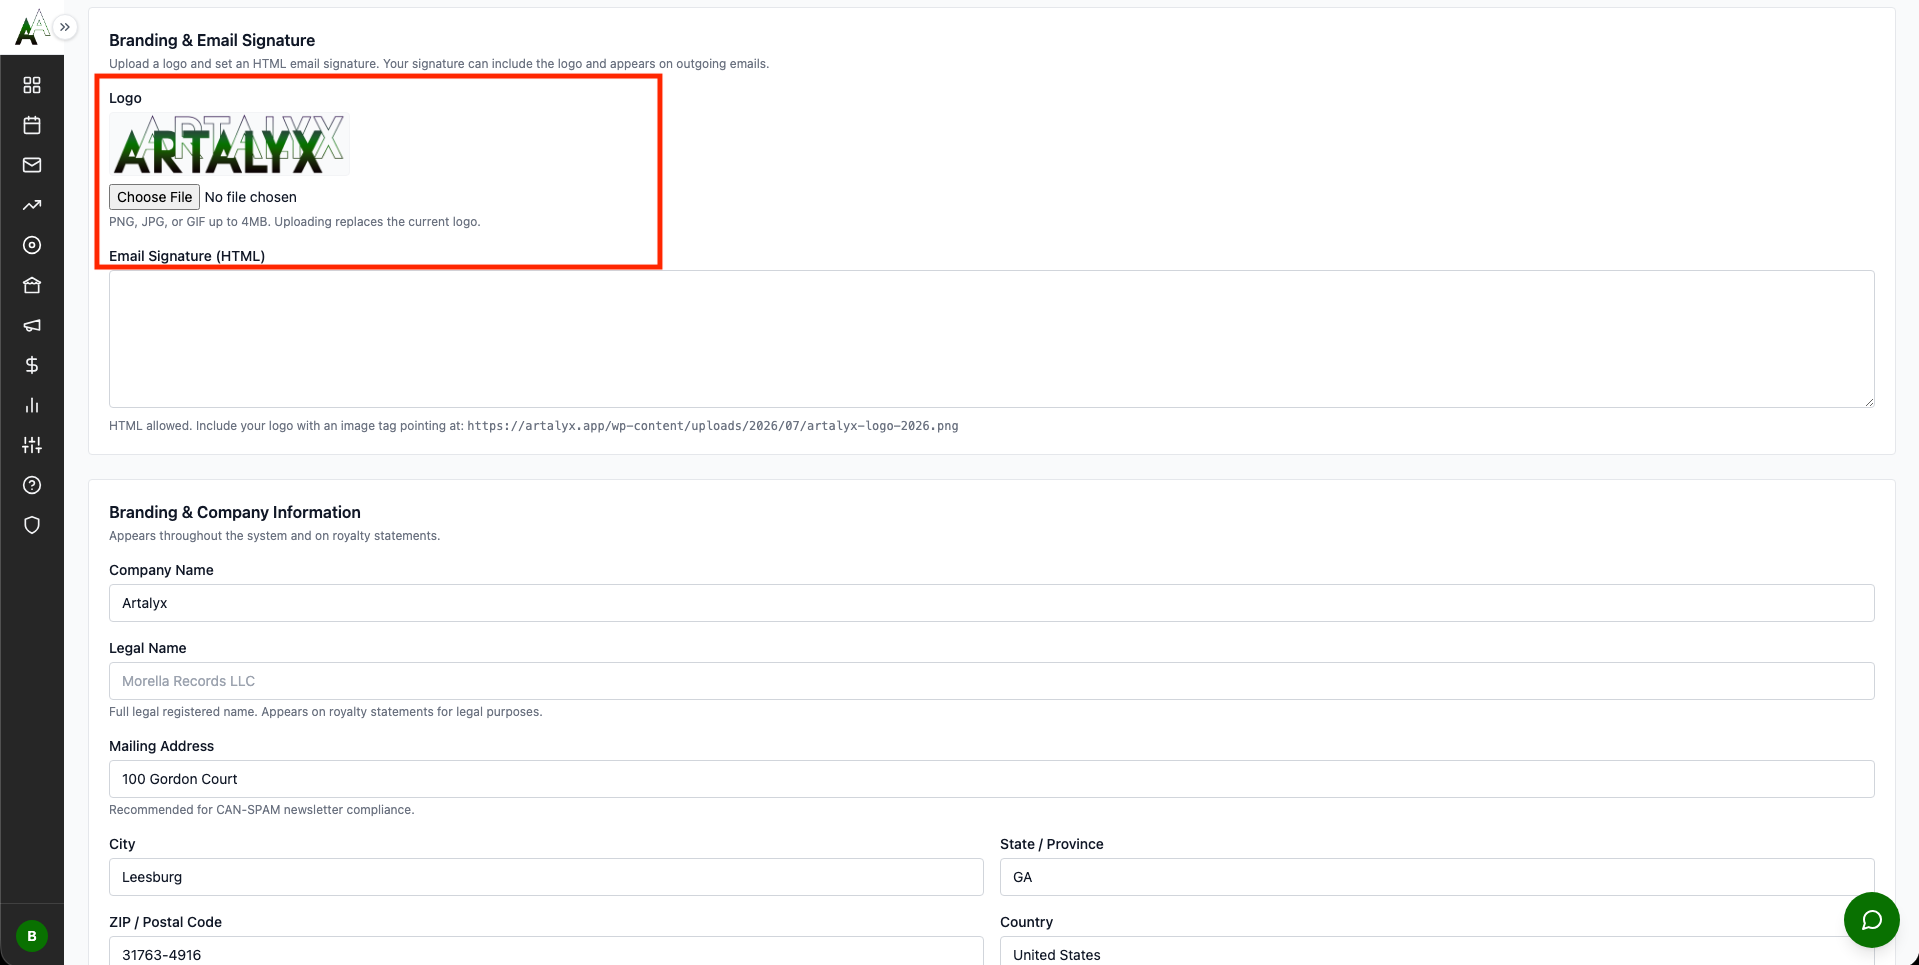The width and height of the screenshot is (1919, 965).
Task: Click the City field containing Leesburg
Action: [x=546, y=877]
